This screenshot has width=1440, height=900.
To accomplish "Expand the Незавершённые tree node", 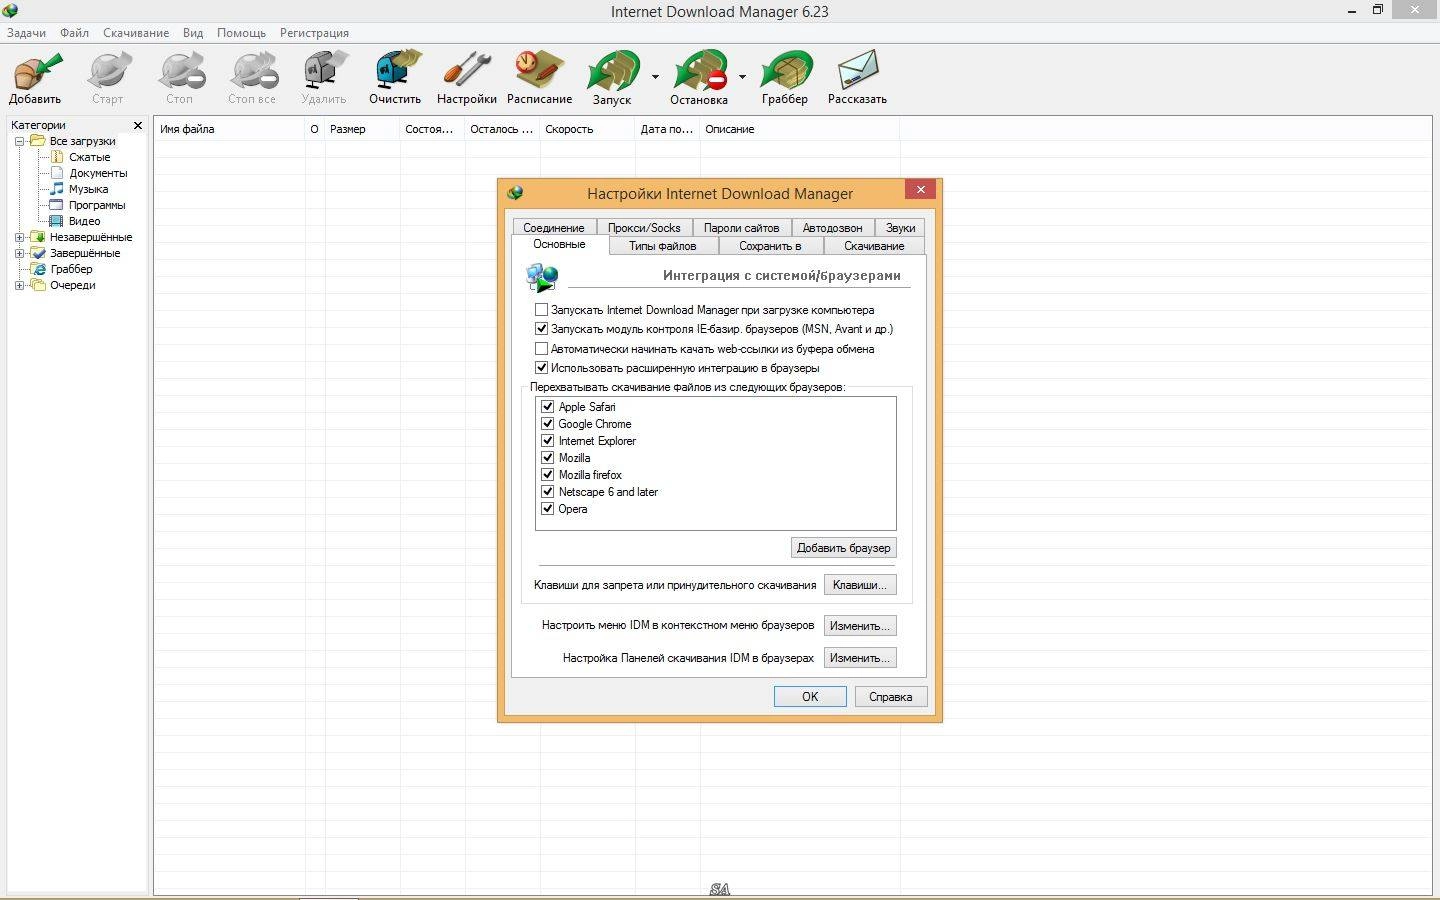I will click(x=19, y=237).
